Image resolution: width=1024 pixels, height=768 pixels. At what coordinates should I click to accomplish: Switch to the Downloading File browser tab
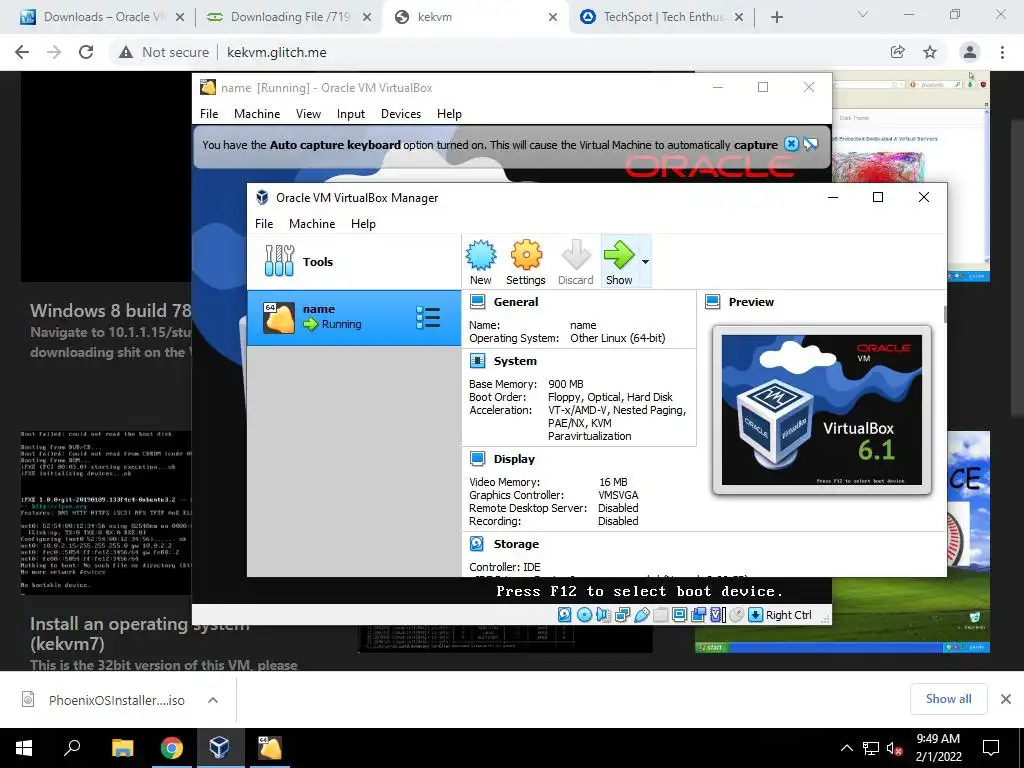289,17
